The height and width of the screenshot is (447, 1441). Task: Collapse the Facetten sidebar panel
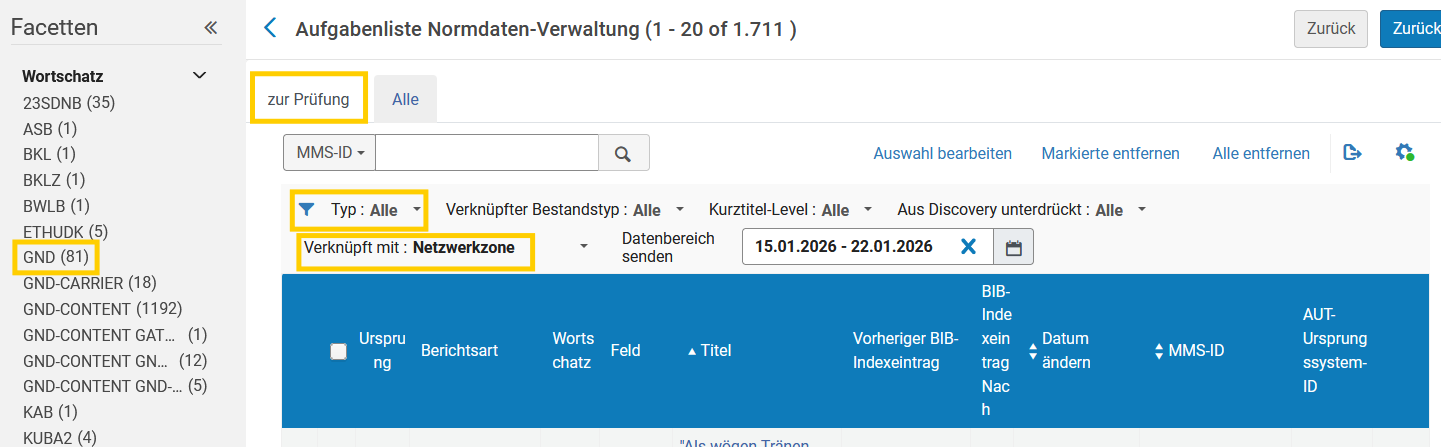click(x=210, y=28)
